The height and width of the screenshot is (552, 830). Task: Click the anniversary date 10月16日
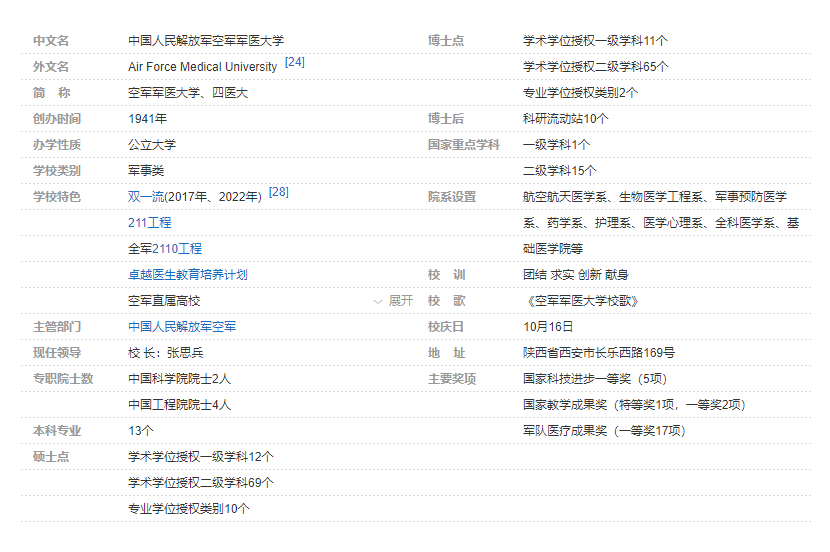pos(548,327)
